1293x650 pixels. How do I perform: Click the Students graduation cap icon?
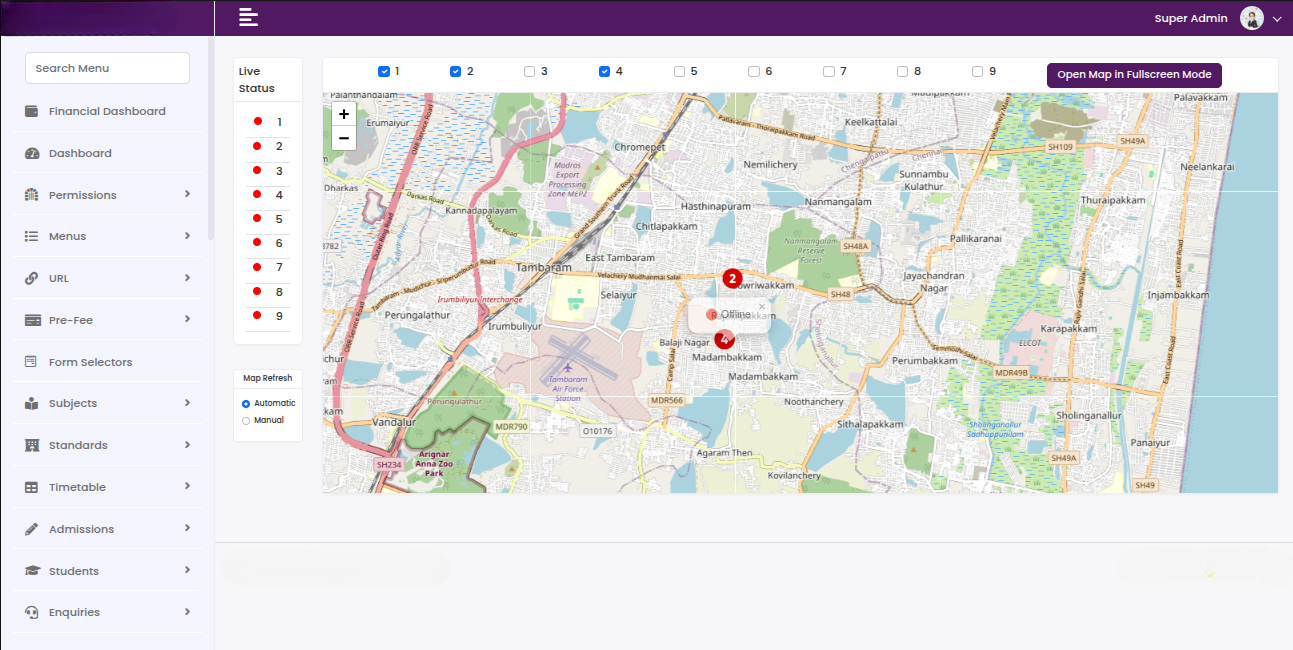tap(31, 571)
